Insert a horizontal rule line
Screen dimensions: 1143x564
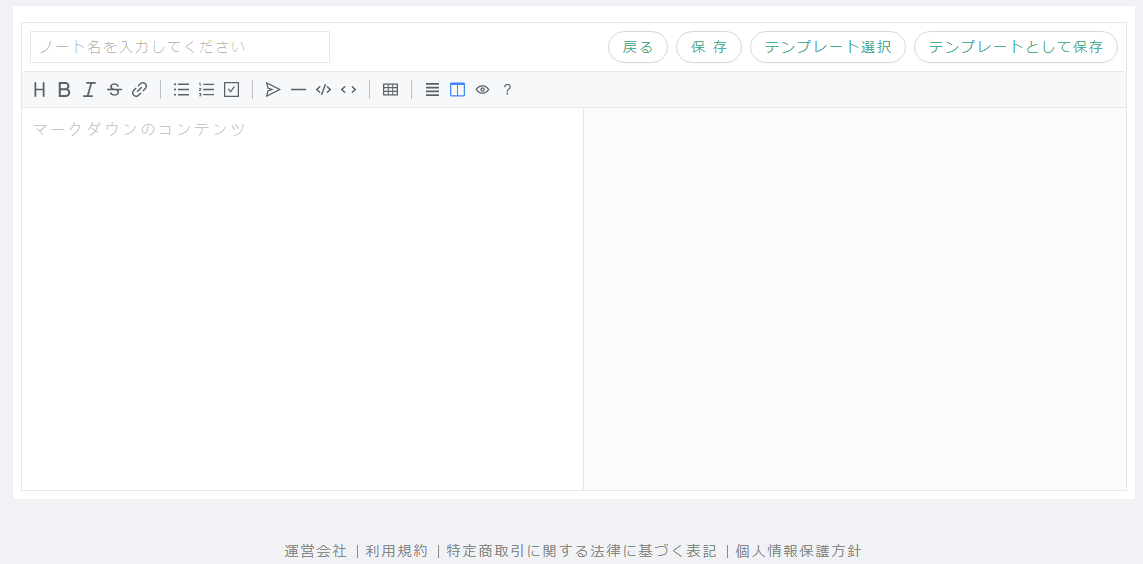tap(298, 90)
